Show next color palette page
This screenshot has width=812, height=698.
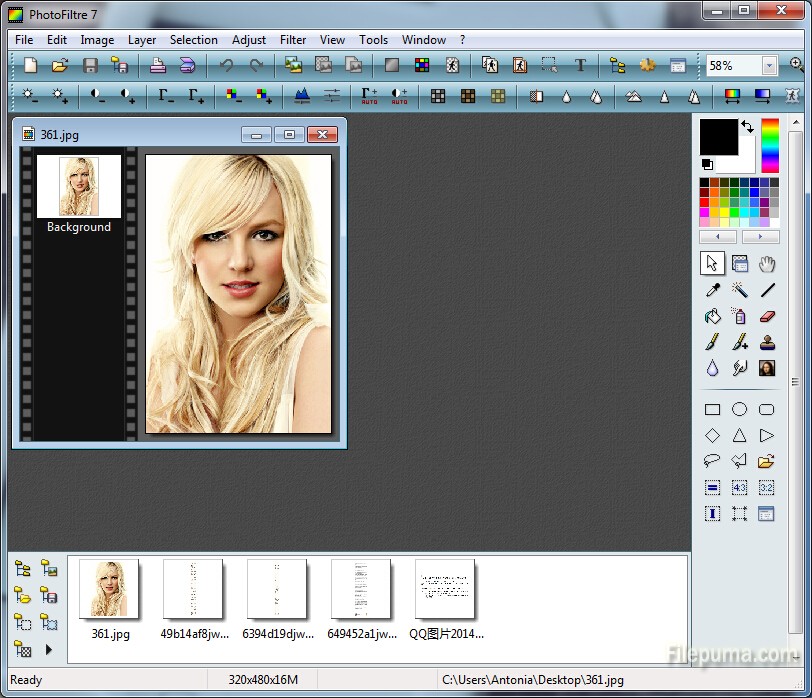[x=760, y=237]
